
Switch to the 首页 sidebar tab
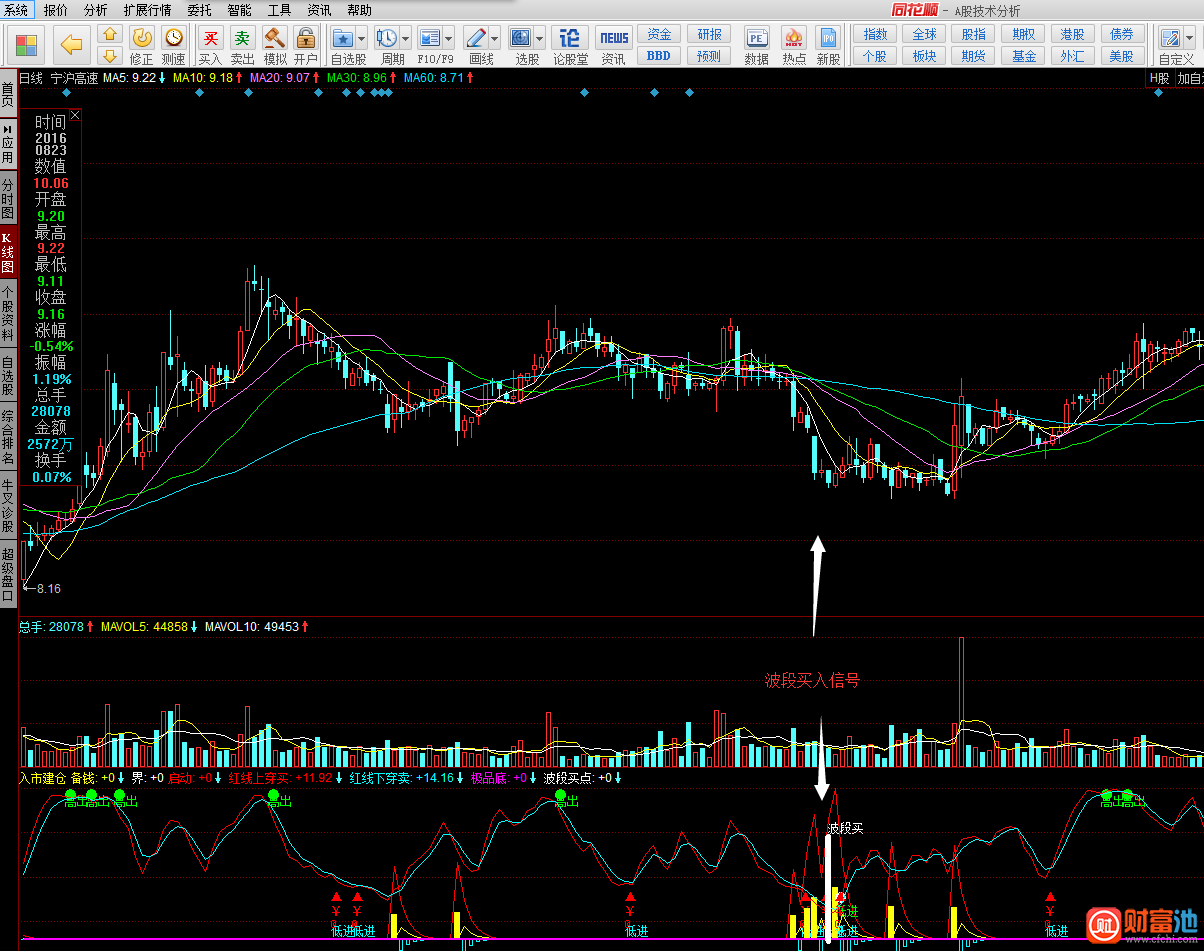tap(8, 95)
